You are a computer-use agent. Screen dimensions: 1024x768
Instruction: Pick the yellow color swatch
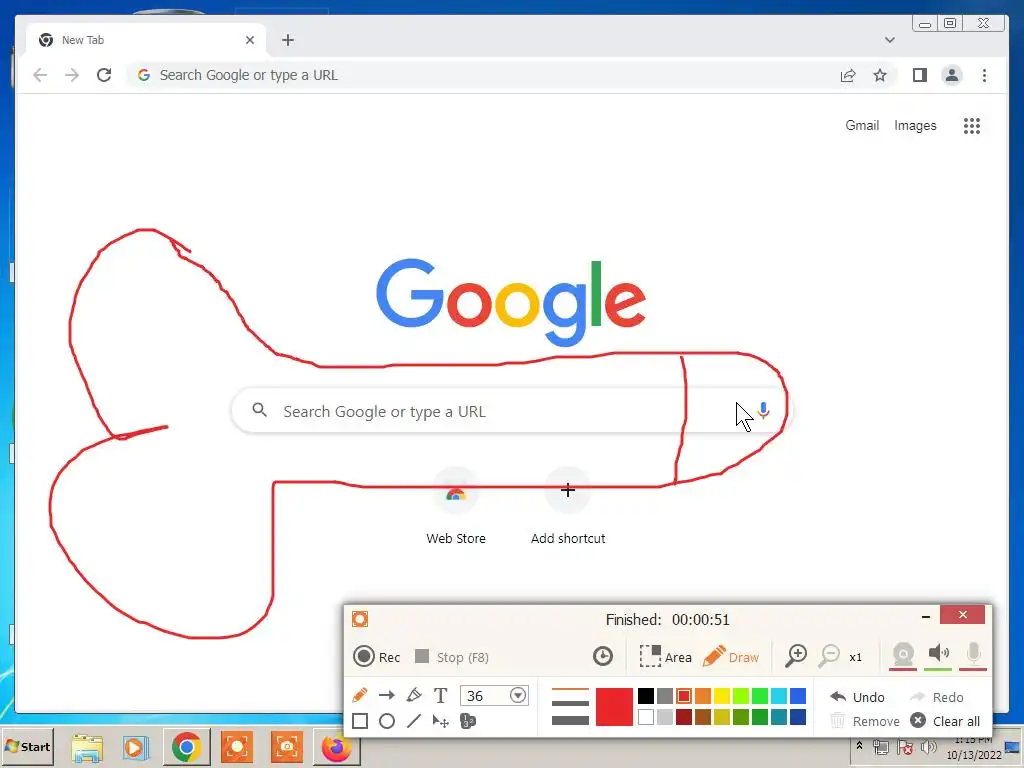[x=722, y=696]
